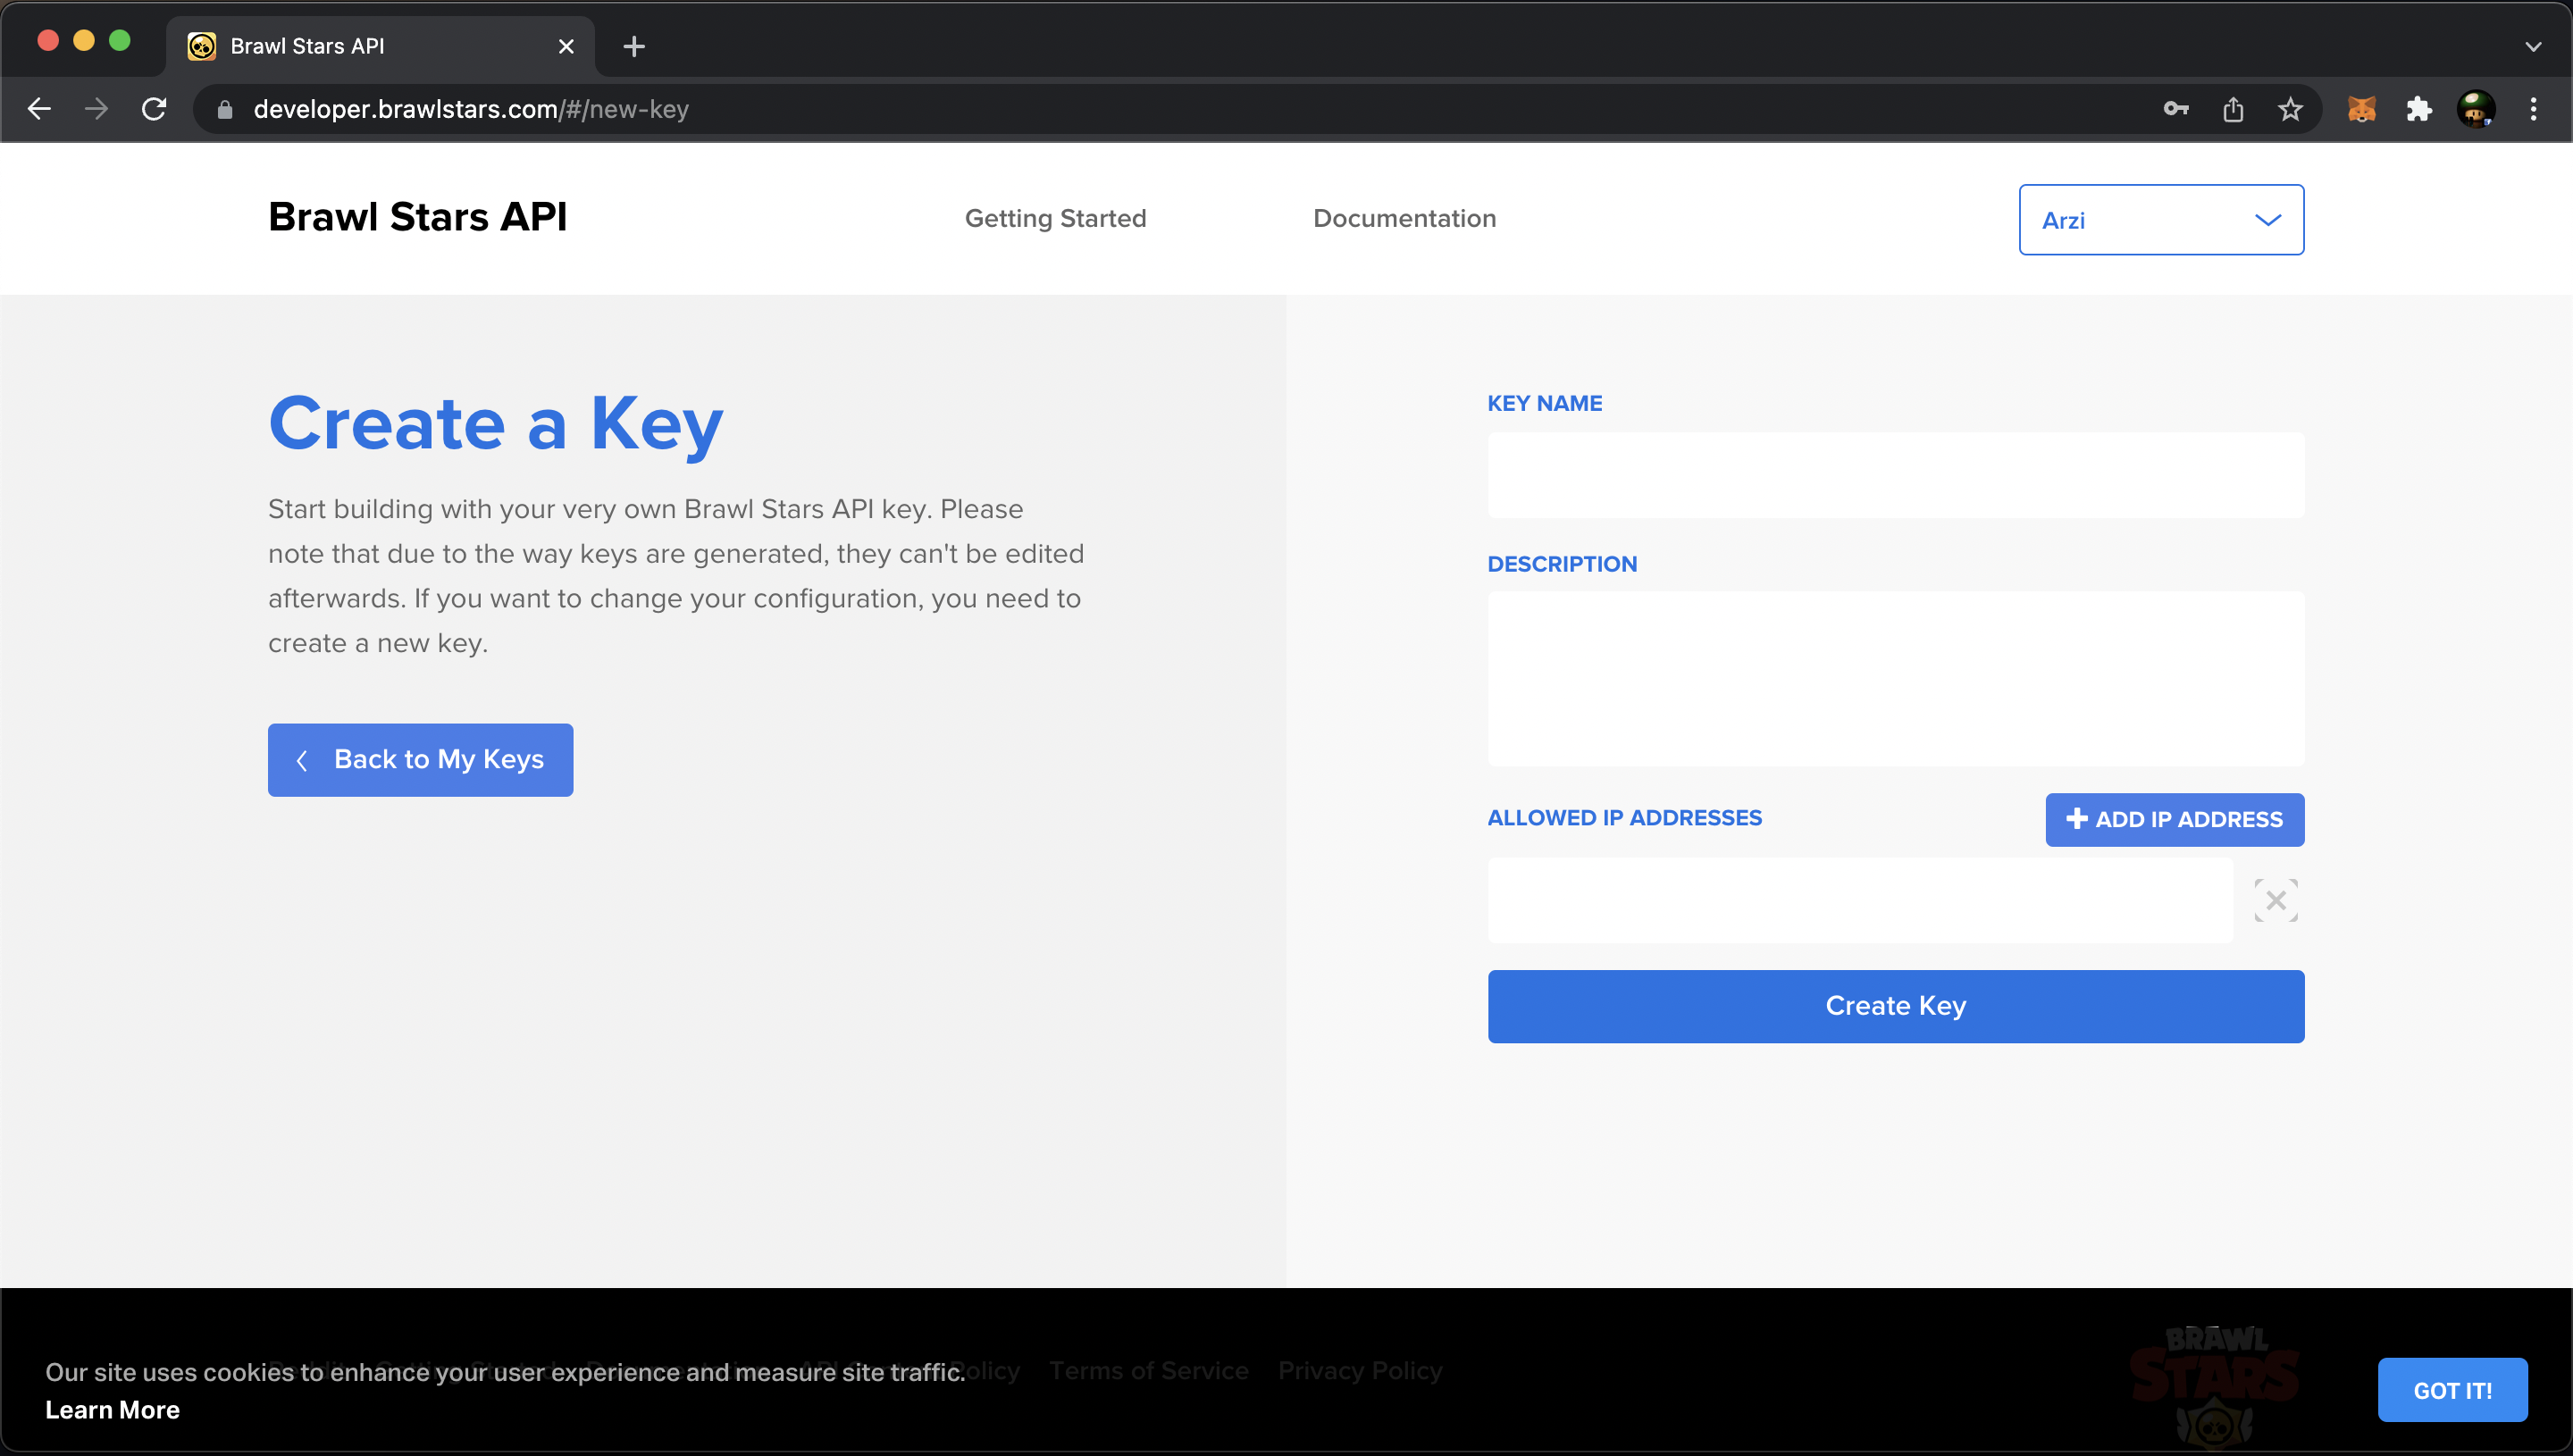Open the Chrome three-dot menu
This screenshot has width=2573, height=1456.
tap(2533, 109)
